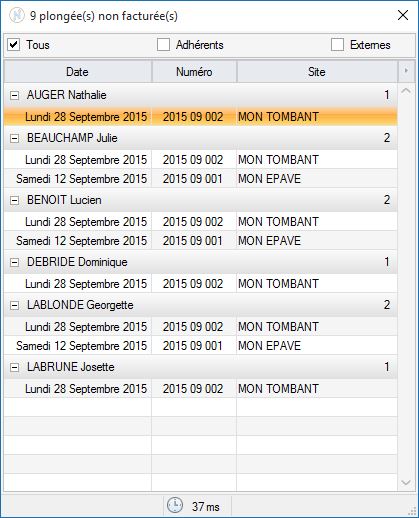Sort by the Numéro column header

[194, 72]
